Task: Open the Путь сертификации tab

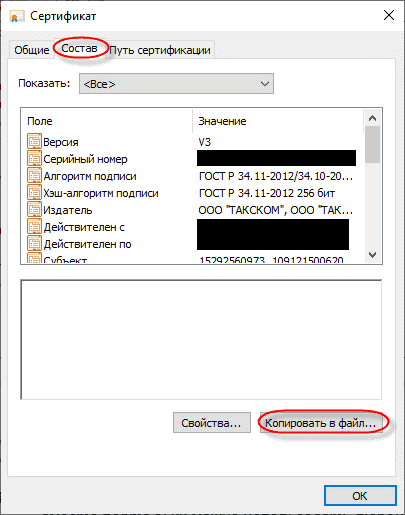Action: [160, 50]
